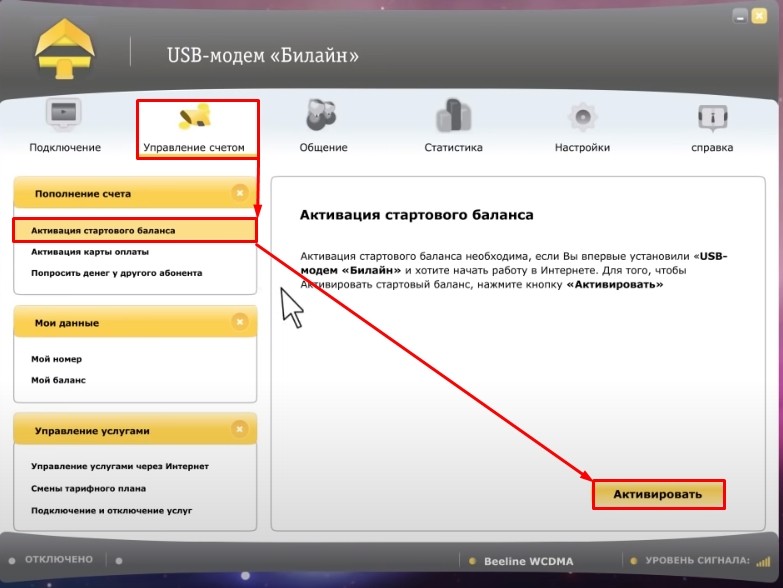Click the signal strength bars icon
This screenshot has width=783, height=588.
(763, 561)
